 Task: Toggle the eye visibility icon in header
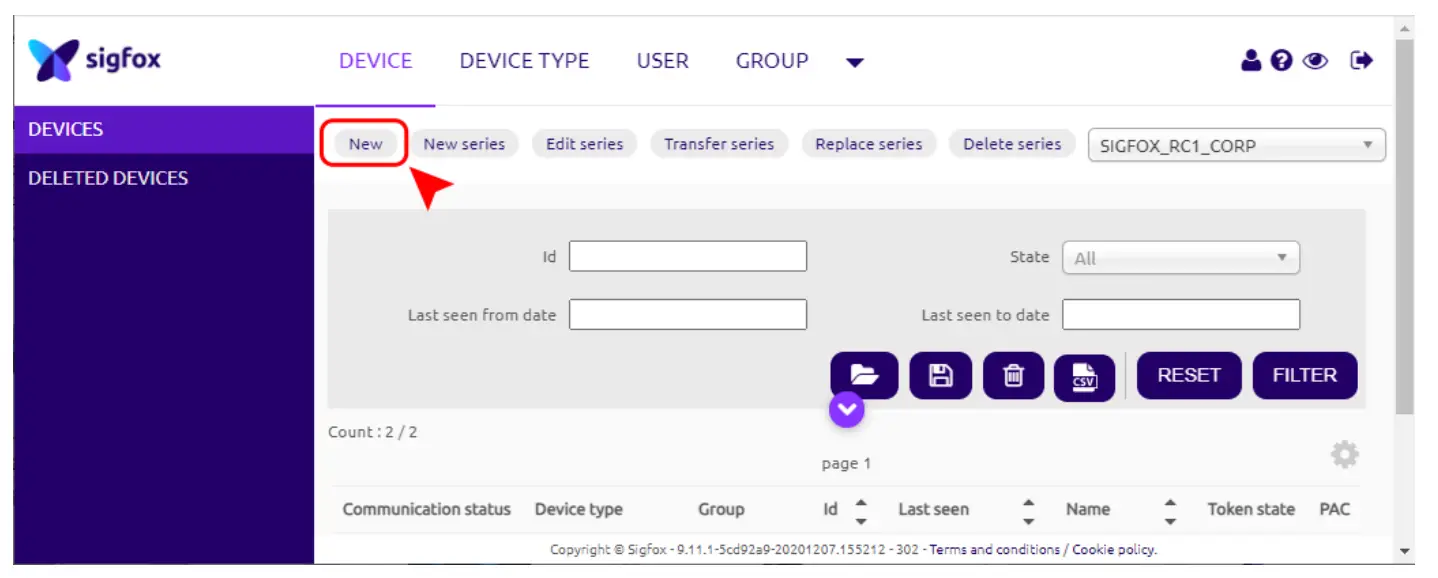tap(1315, 61)
